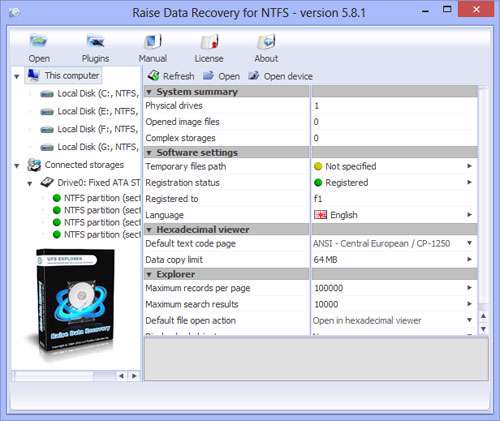
Task: Click the fourth NTFS partition green dot
Action: point(57,235)
